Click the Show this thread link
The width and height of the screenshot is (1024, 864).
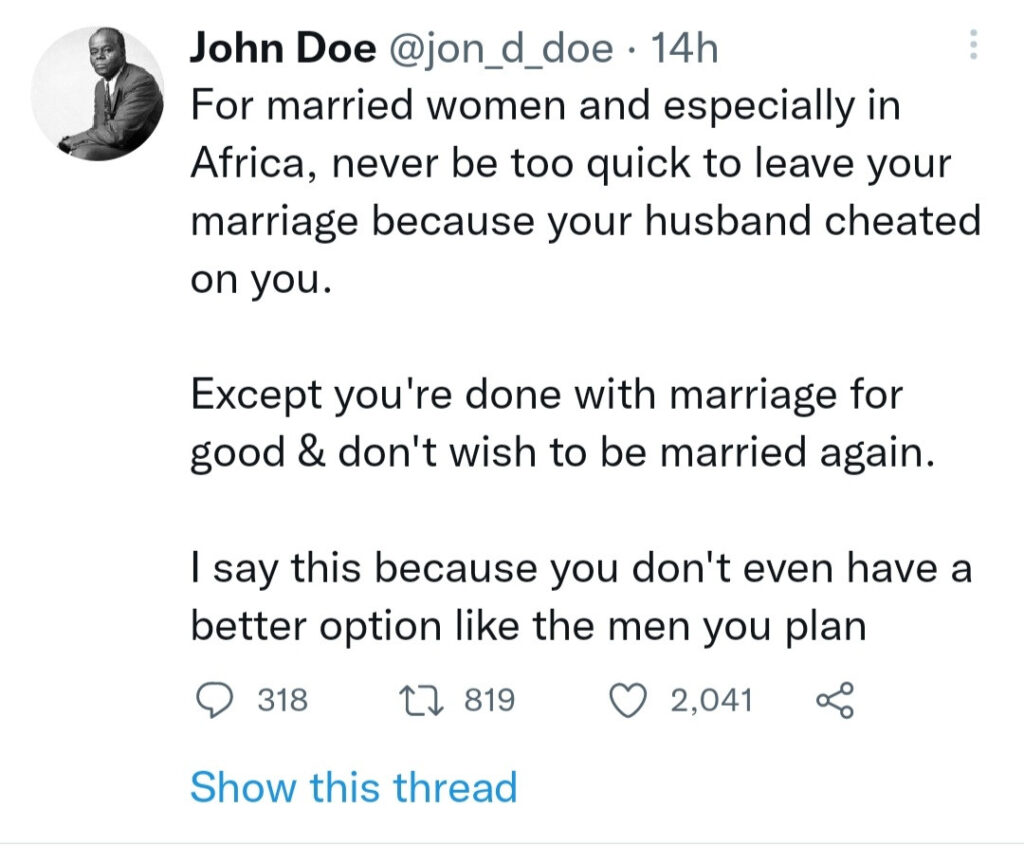353,787
